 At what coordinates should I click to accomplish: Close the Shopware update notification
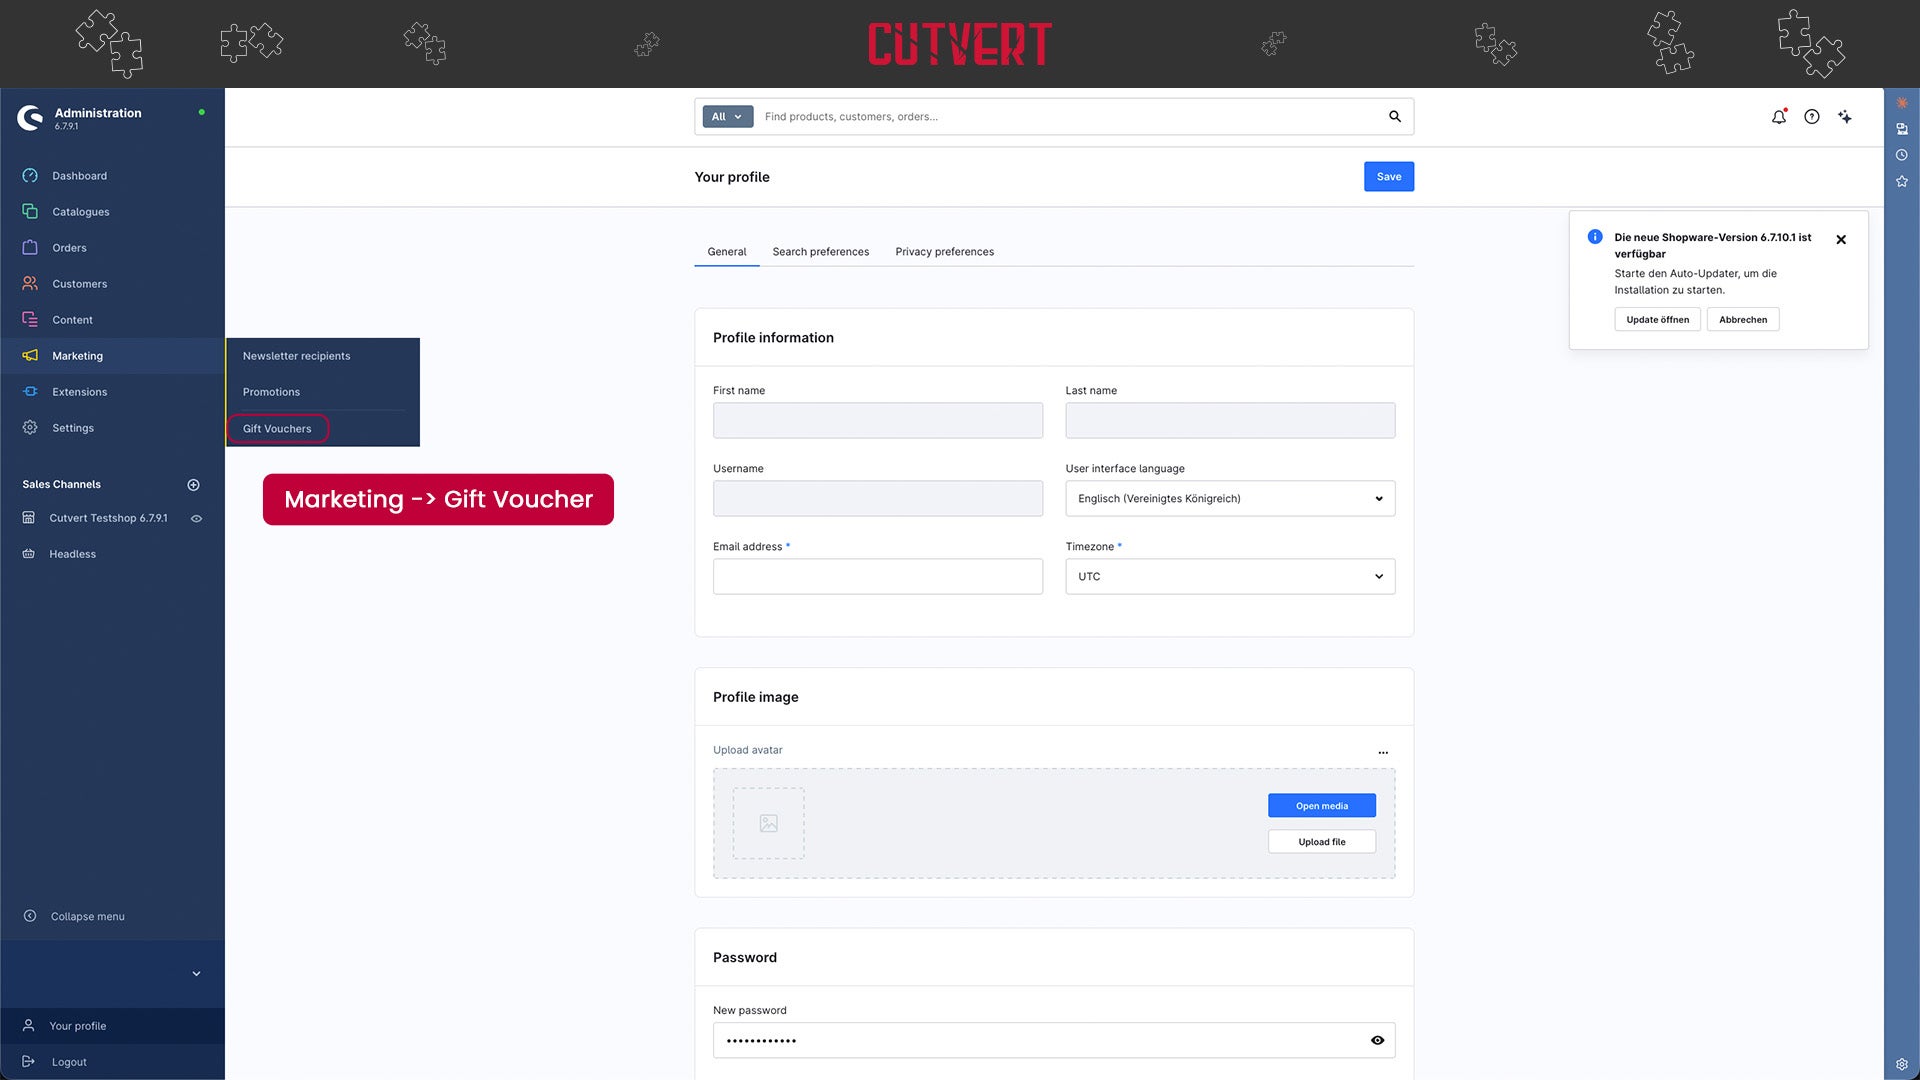pyautogui.click(x=1841, y=240)
